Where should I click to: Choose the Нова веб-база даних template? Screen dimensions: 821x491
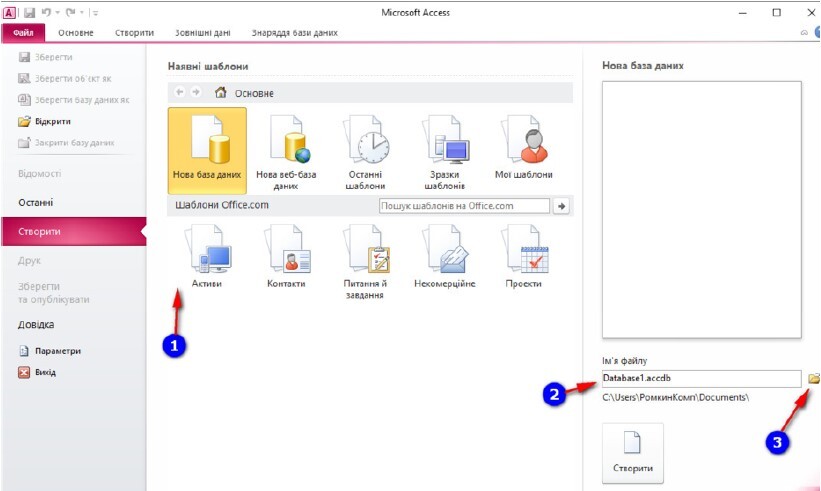coord(286,151)
